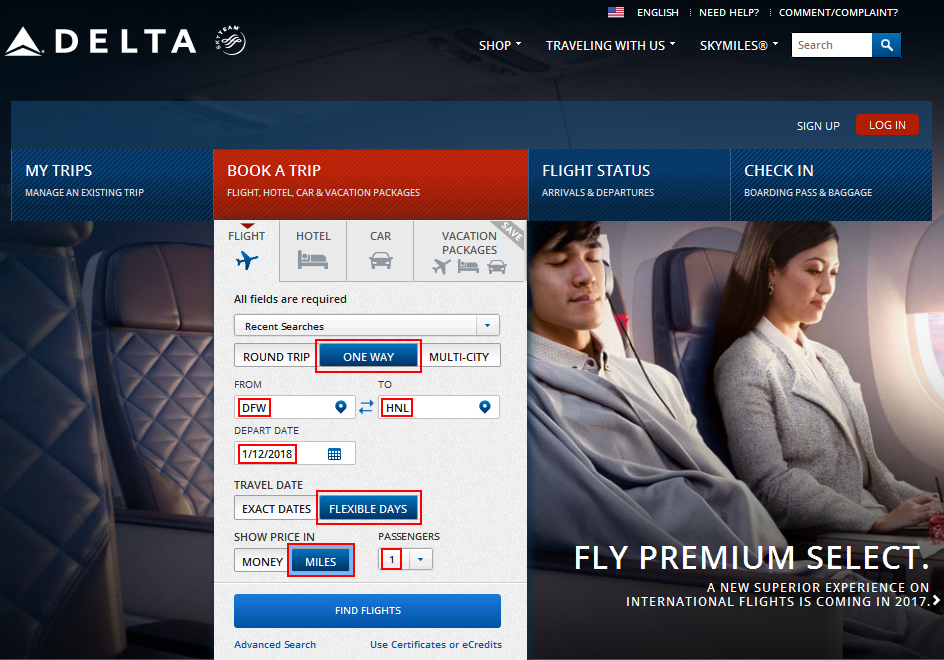944x660 pixels.
Task: Expand the SHOP menu
Action: click(x=500, y=45)
